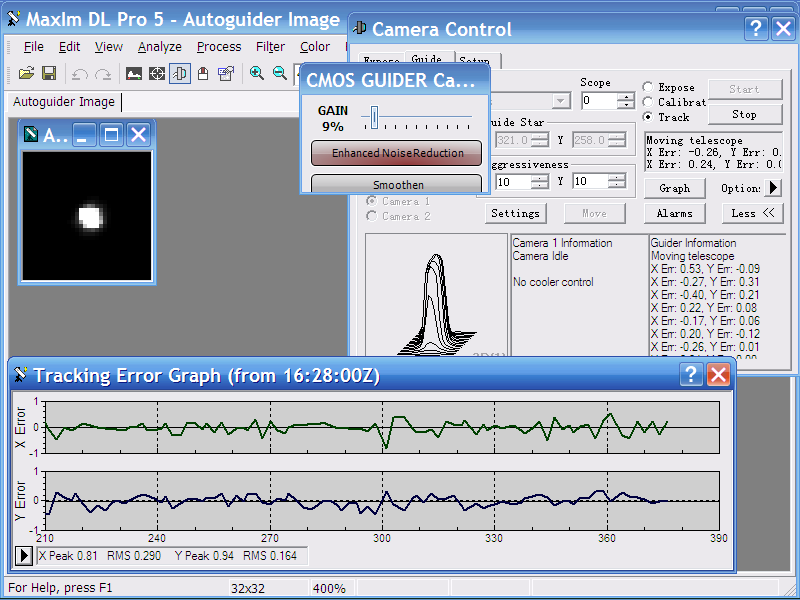
Task: Toggle the Smoothen button in CMOS Guider
Action: click(x=396, y=184)
